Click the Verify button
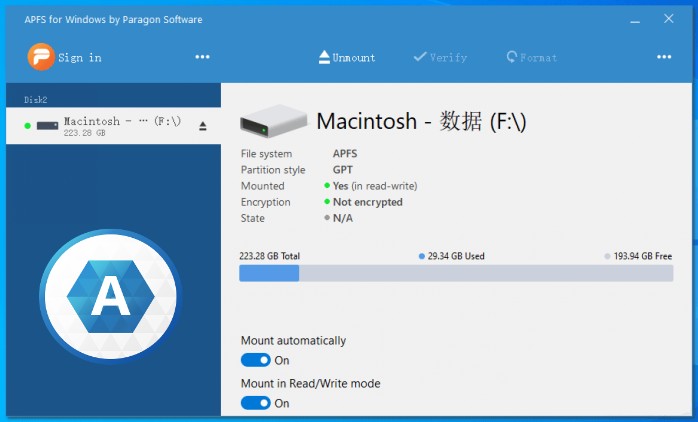Screen dimensions: 698x422 [x=440, y=57]
